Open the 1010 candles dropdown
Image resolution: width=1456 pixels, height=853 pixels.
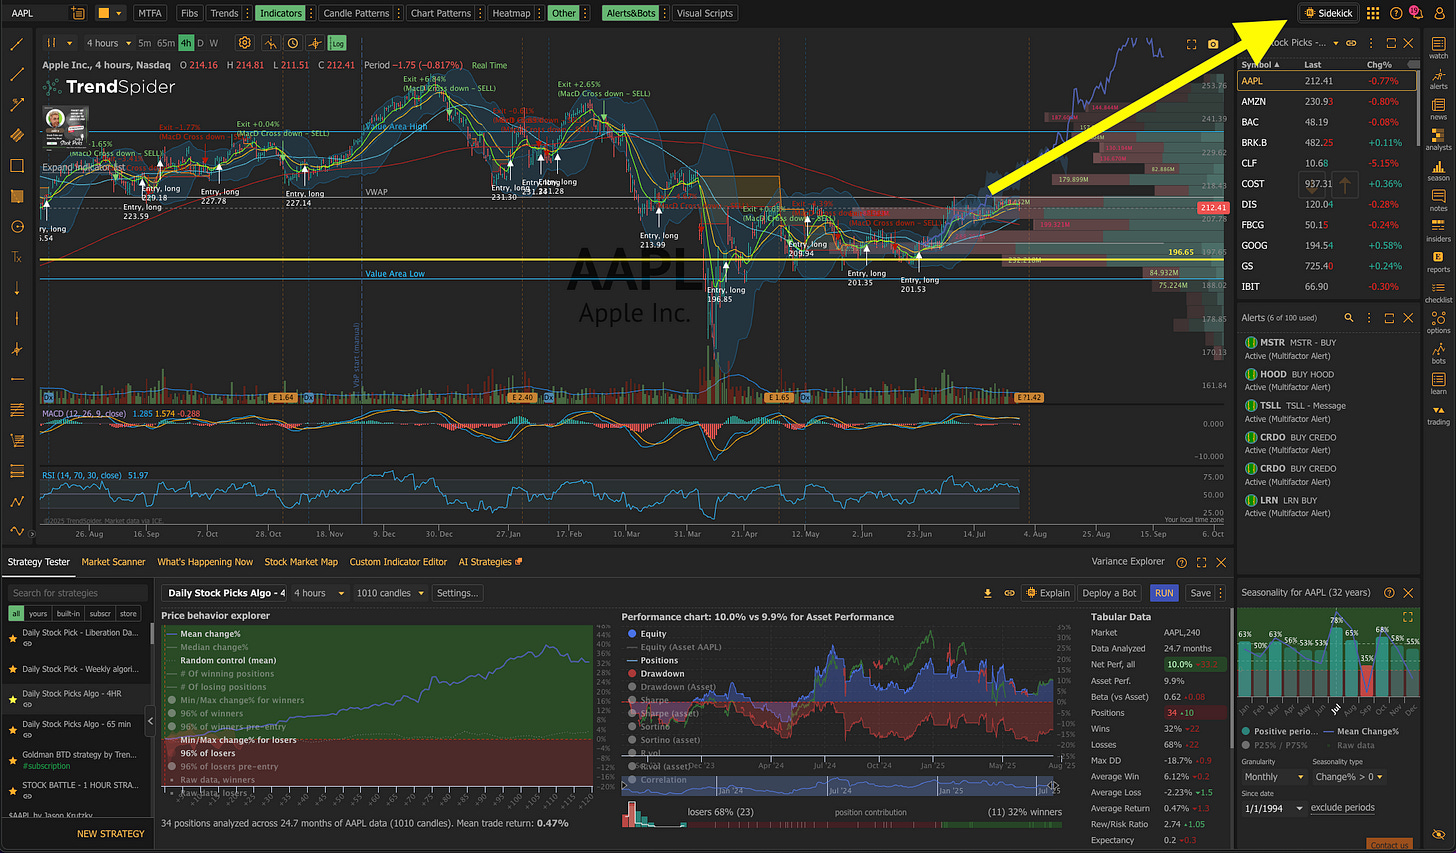[x=390, y=593]
